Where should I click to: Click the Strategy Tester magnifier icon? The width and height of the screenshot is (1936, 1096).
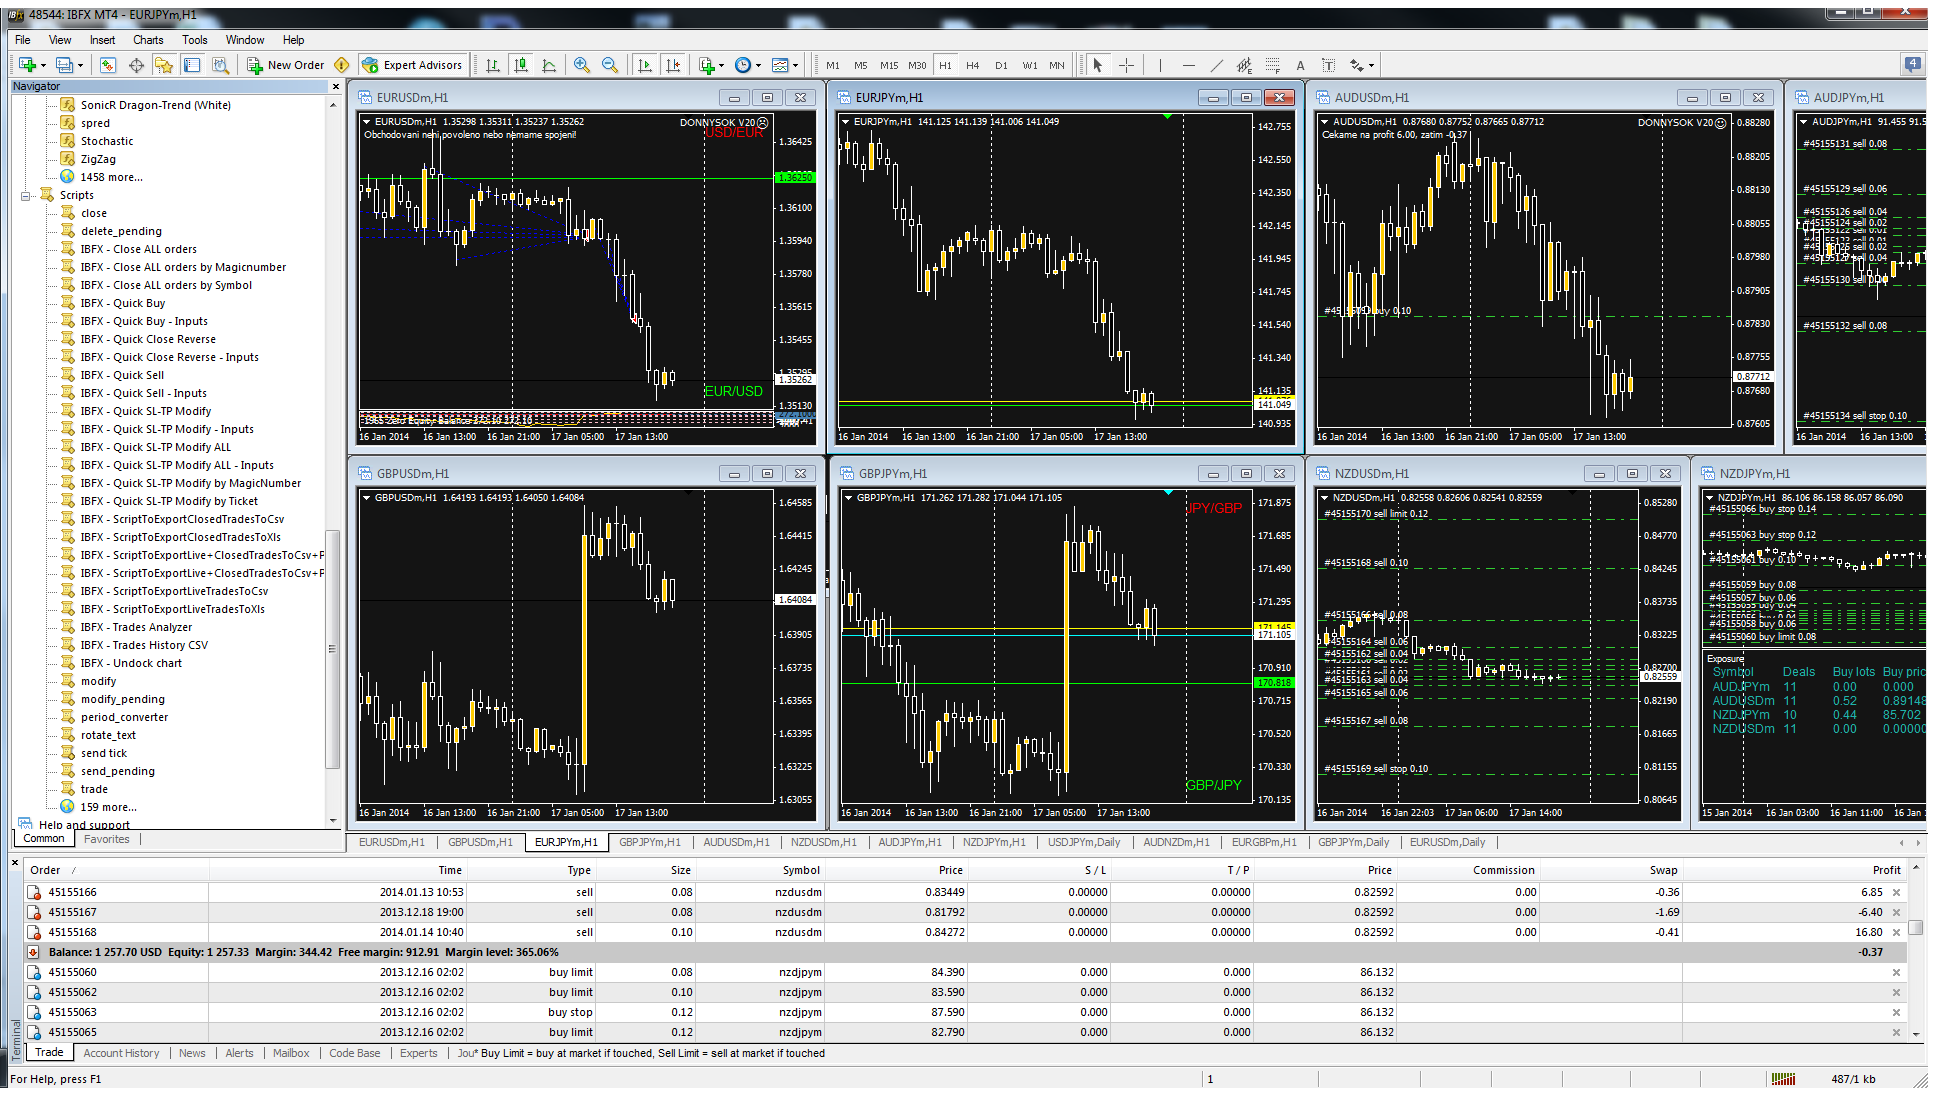(x=221, y=65)
